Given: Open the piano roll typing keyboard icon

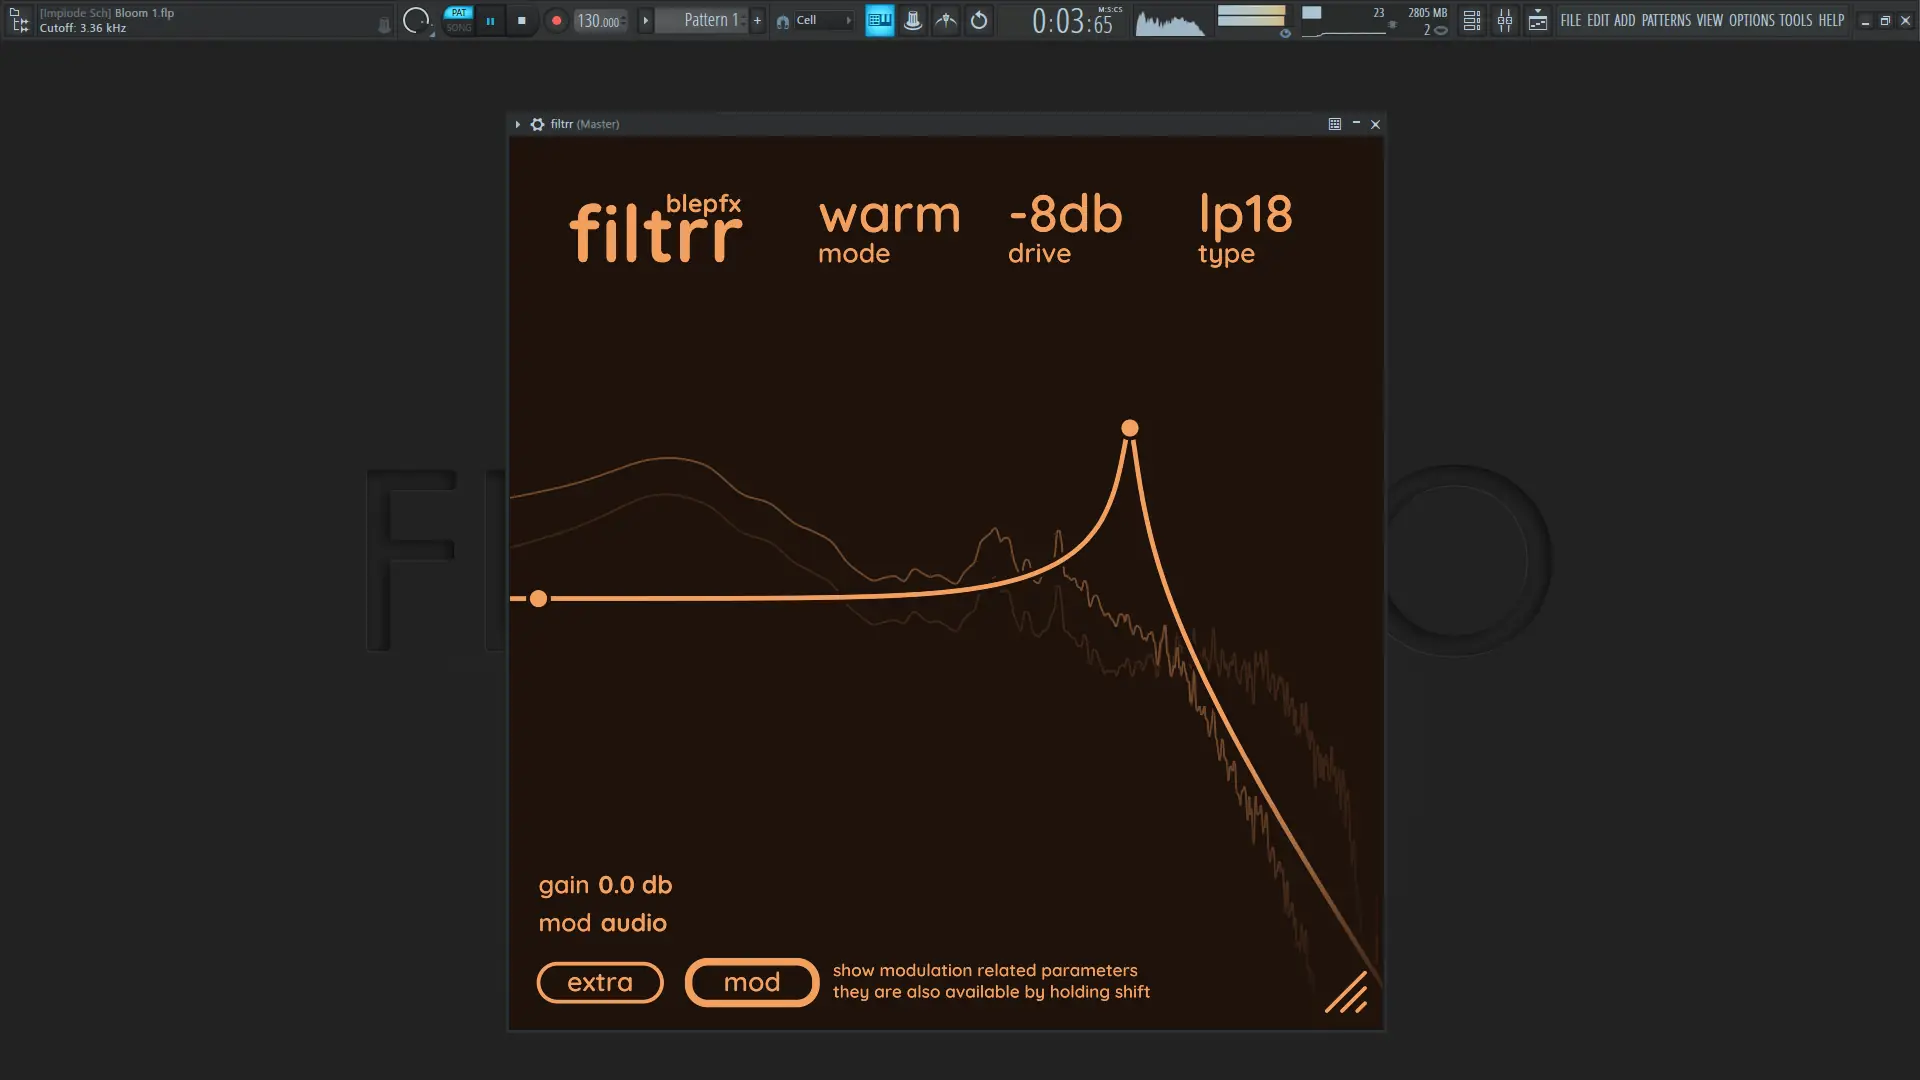Looking at the screenshot, I should click(x=879, y=20).
